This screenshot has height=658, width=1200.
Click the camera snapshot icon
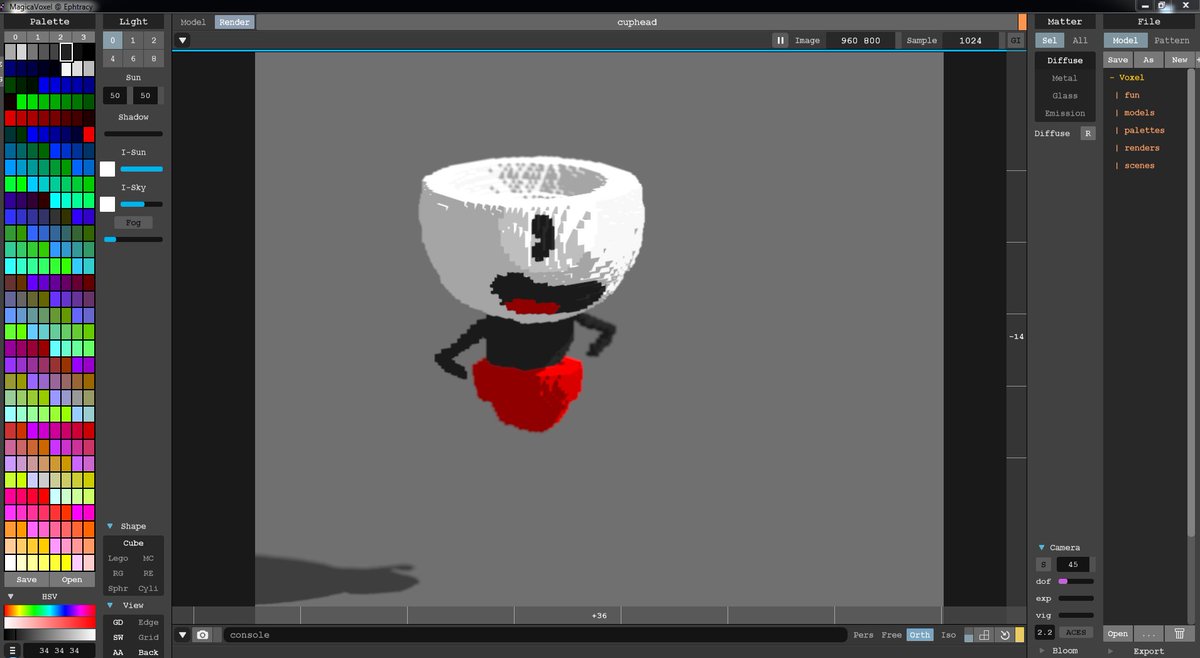point(203,635)
